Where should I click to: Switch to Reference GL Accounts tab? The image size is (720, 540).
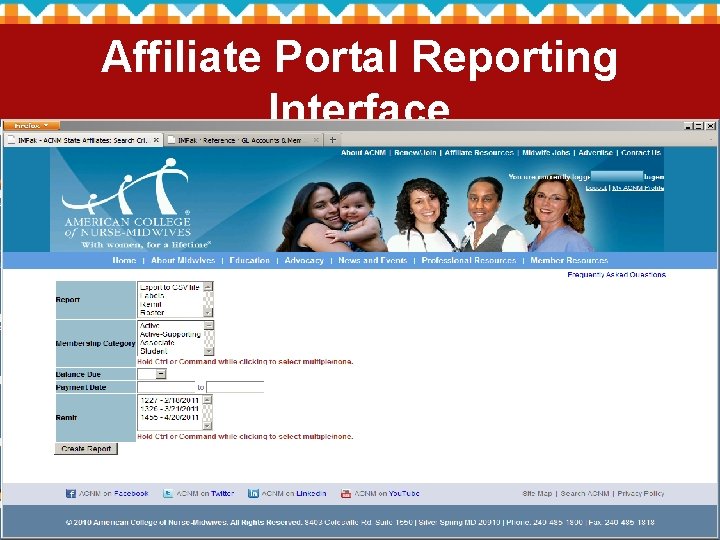(x=243, y=140)
